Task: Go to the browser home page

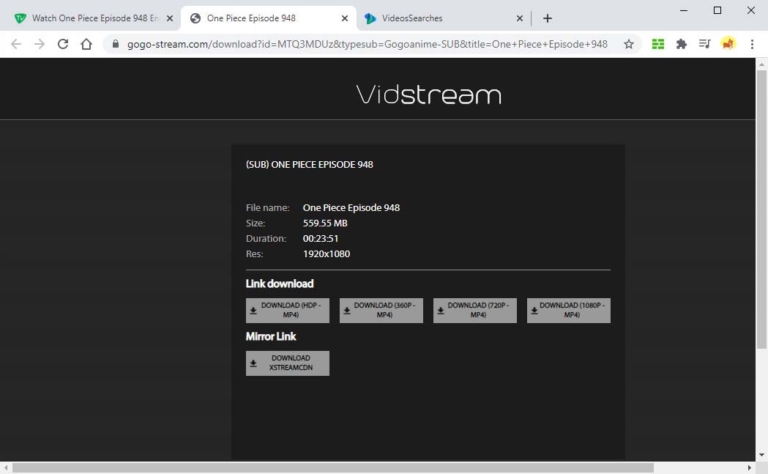Action: pos(87,44)
